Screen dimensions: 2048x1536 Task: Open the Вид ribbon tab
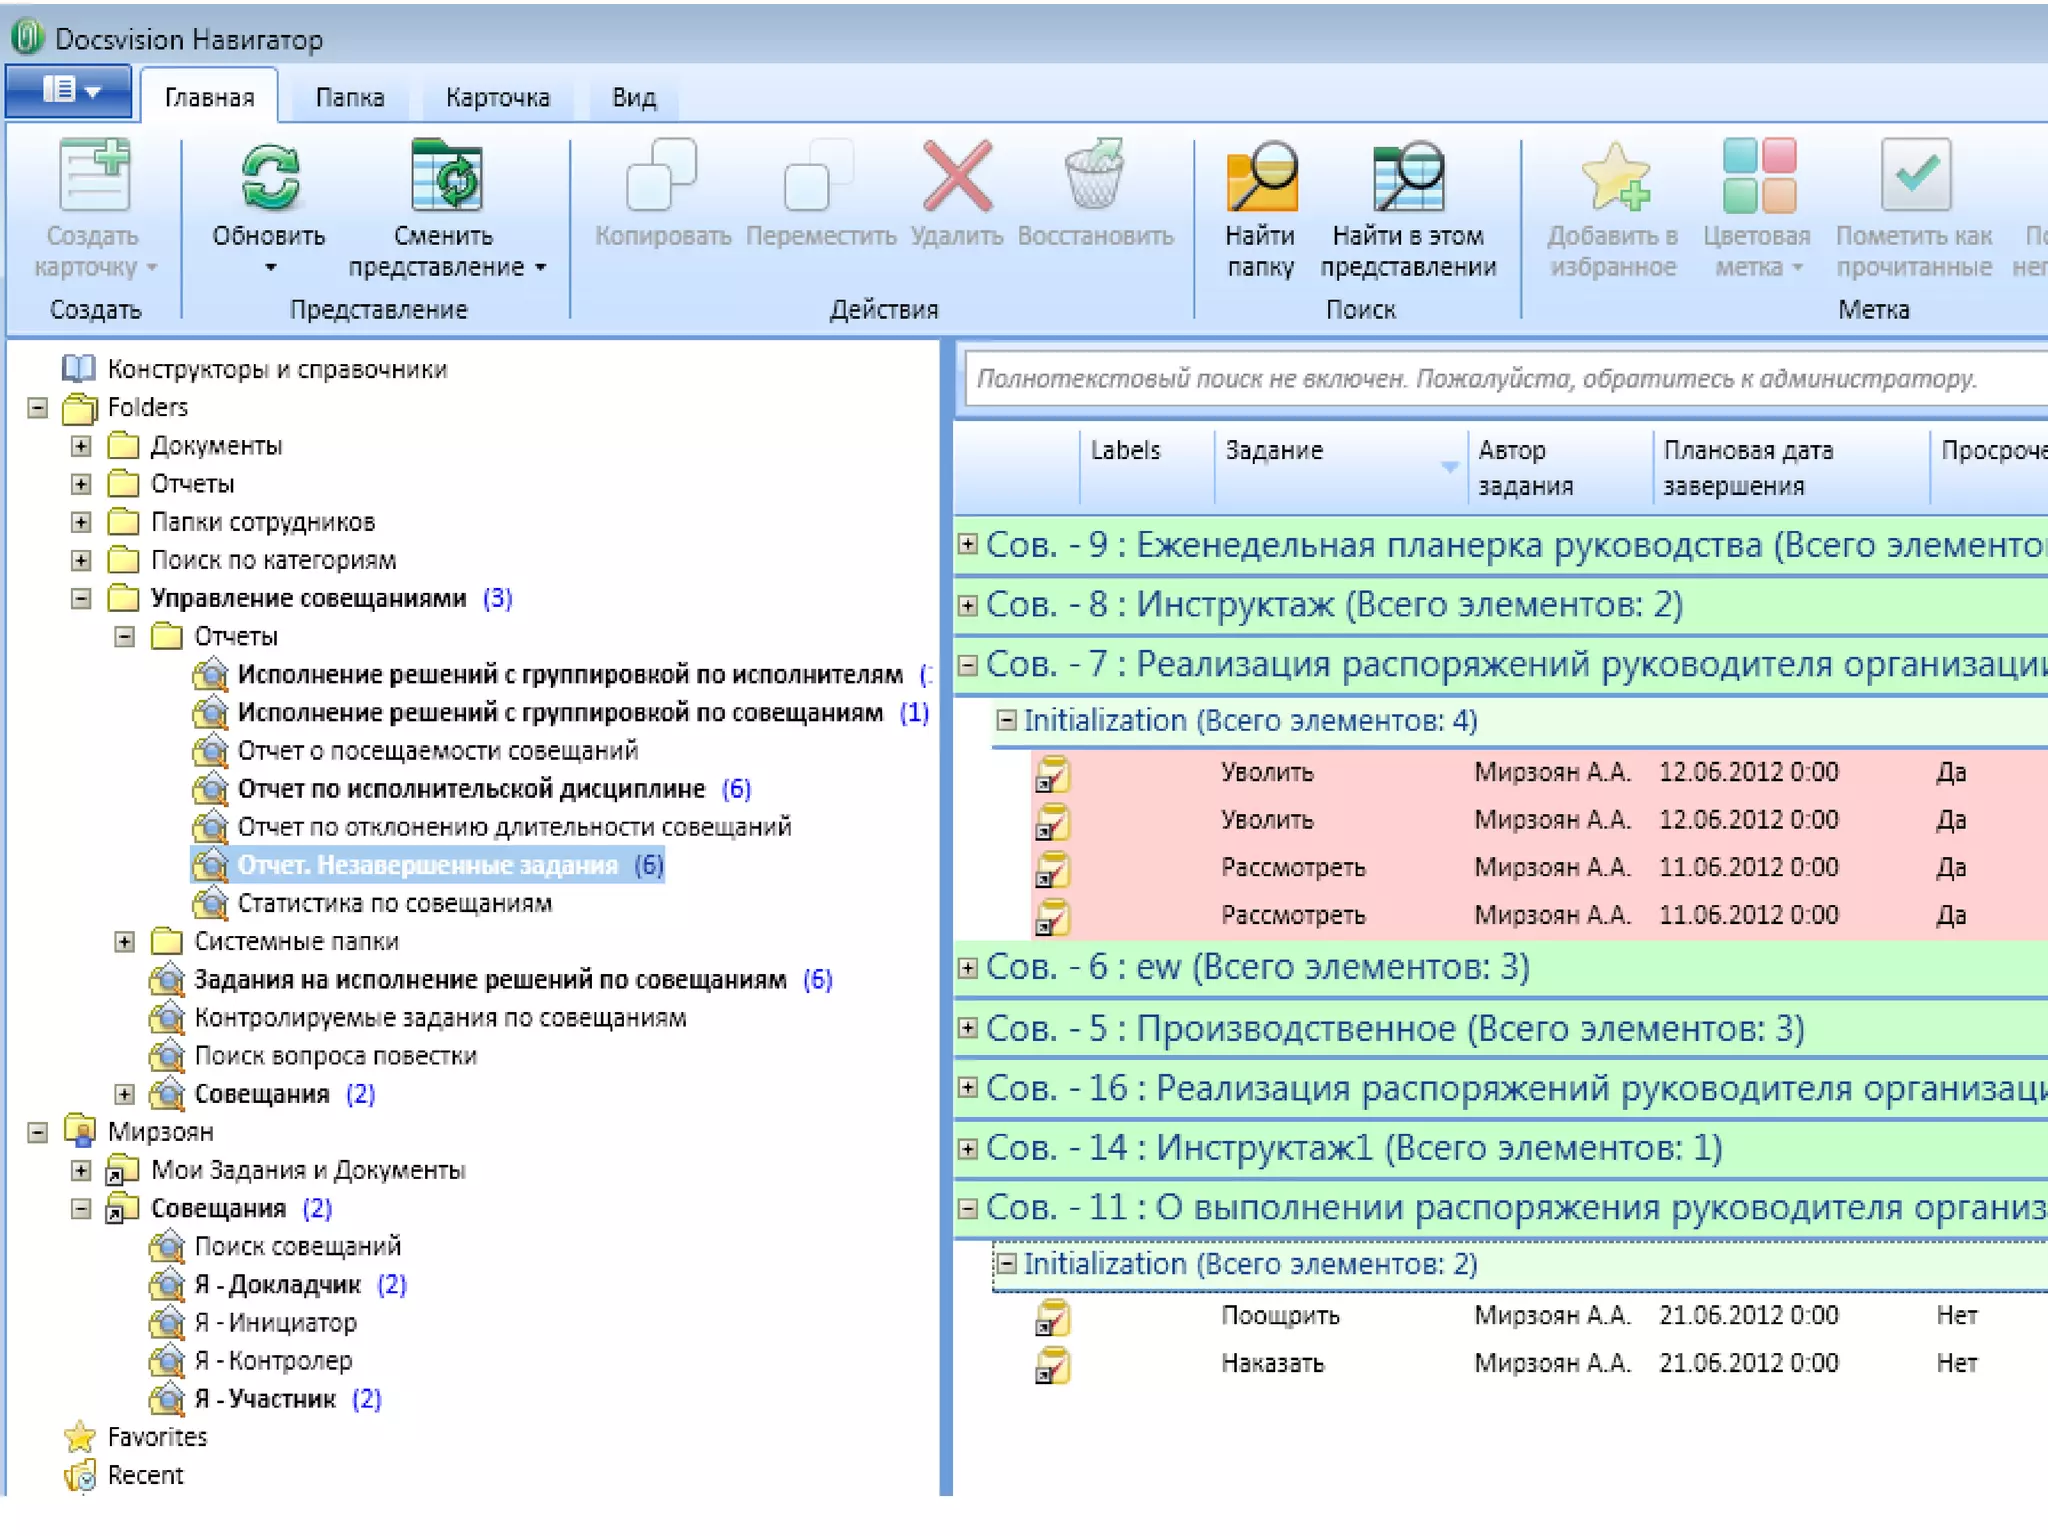click(633, 98)
